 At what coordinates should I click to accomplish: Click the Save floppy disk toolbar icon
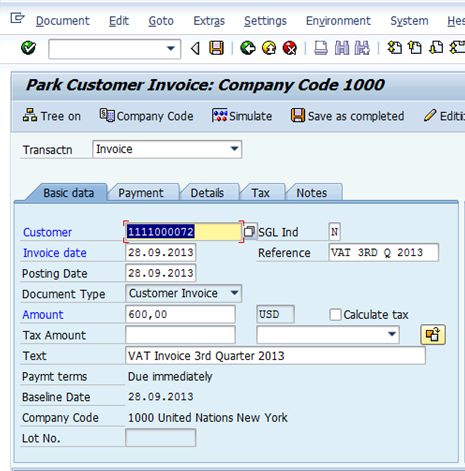pyautogui.click(x=216, y=48)
